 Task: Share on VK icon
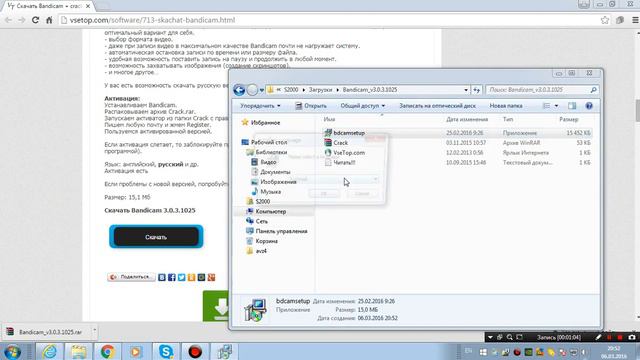(162, 278)
